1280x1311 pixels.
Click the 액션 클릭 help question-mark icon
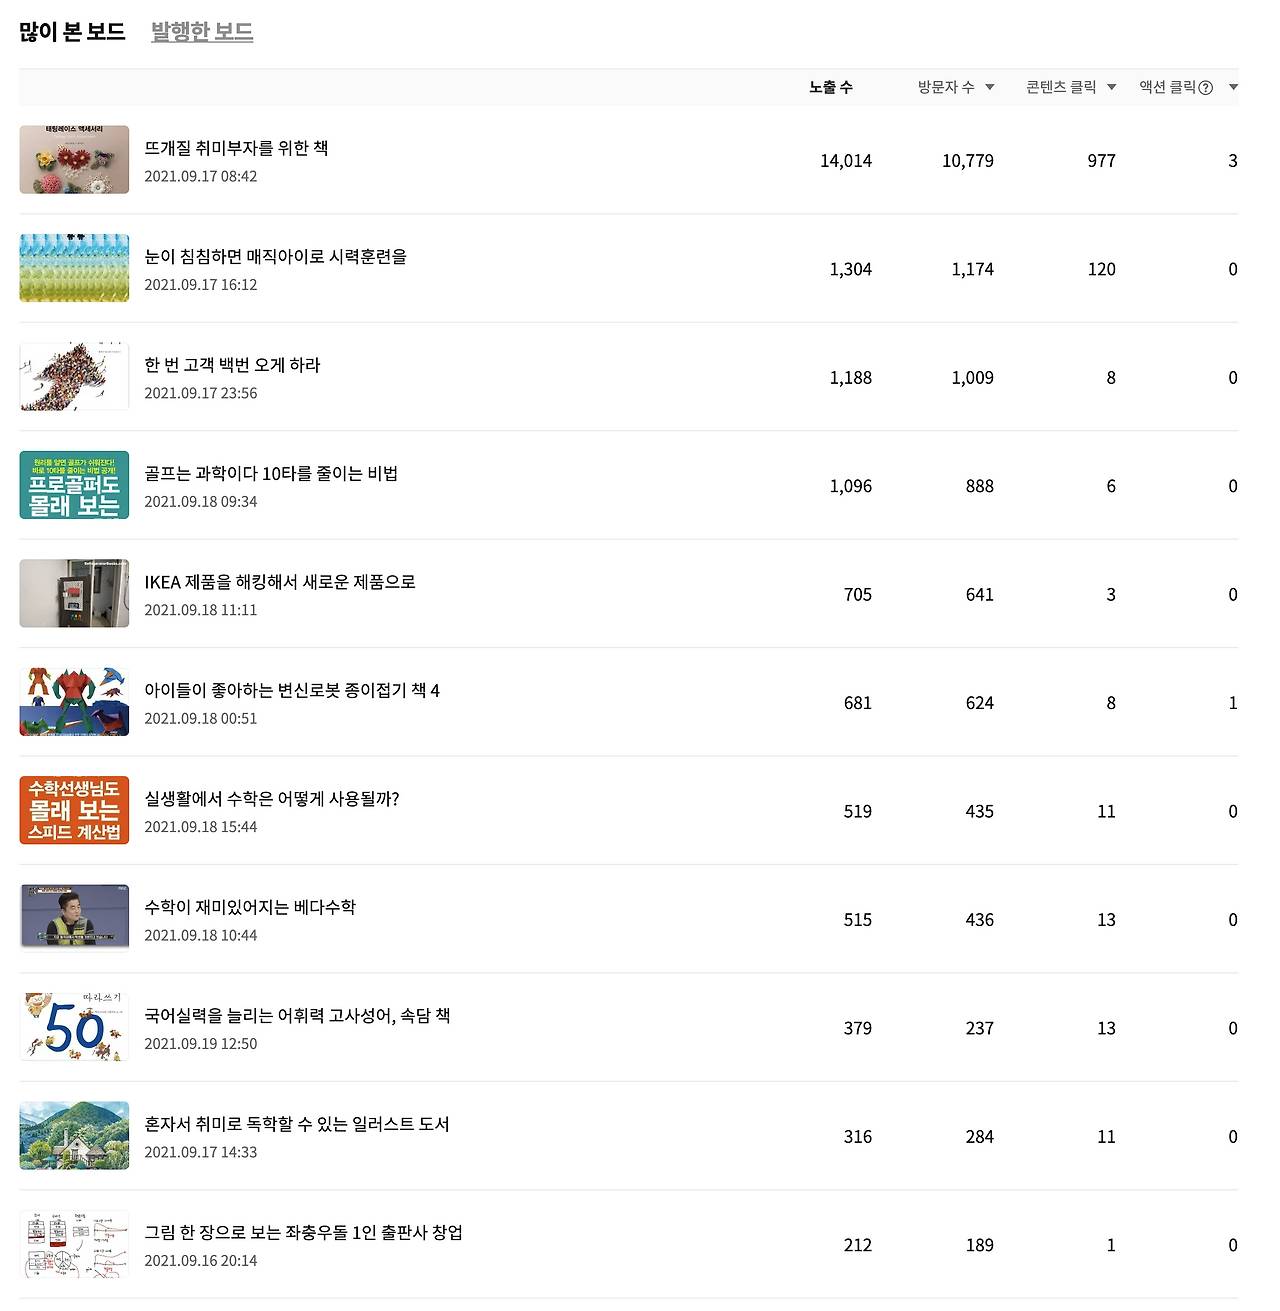1206,86
